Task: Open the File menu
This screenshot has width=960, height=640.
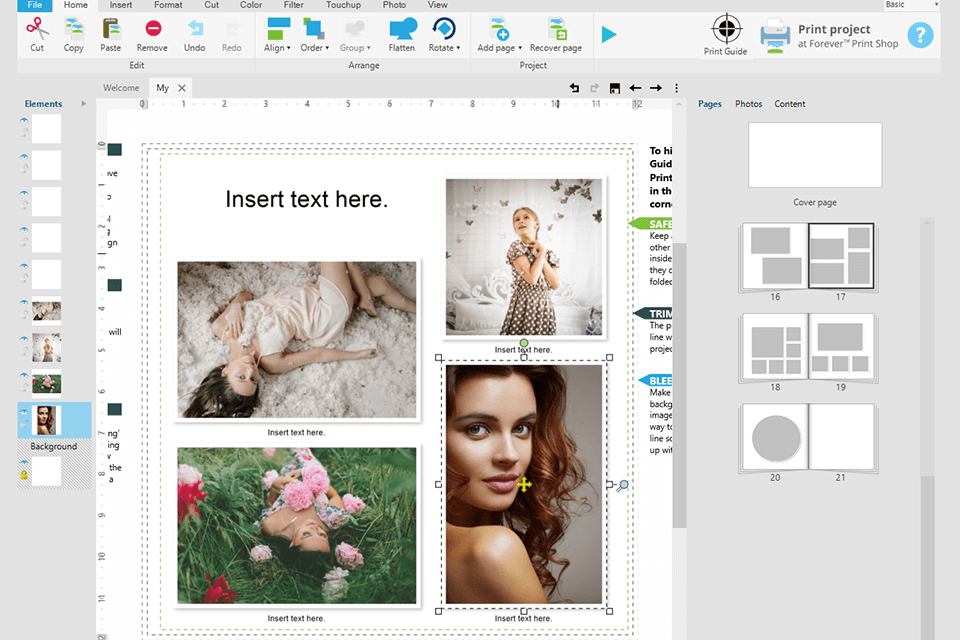Action: pos(35,5)
